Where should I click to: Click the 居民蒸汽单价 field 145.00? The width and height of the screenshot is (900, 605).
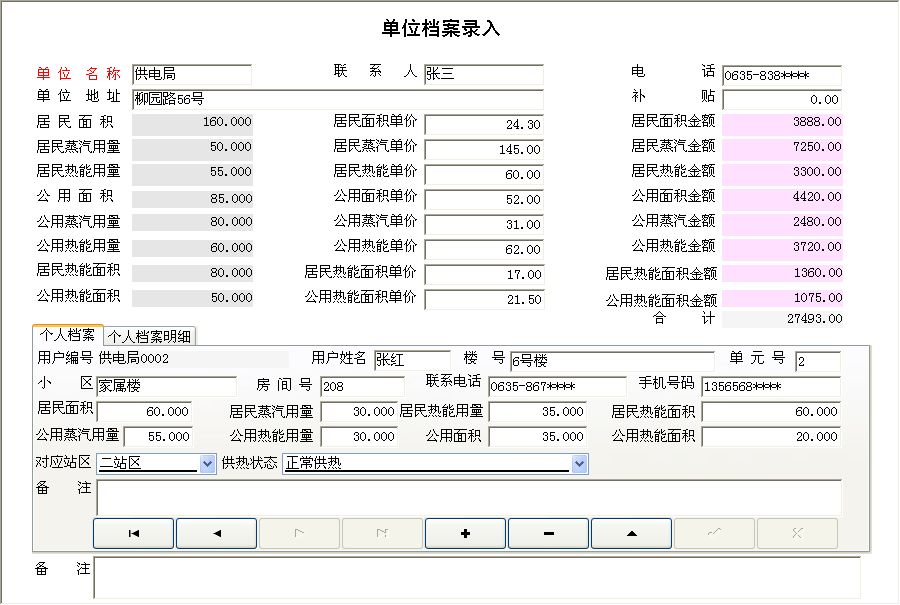(484, 149)
